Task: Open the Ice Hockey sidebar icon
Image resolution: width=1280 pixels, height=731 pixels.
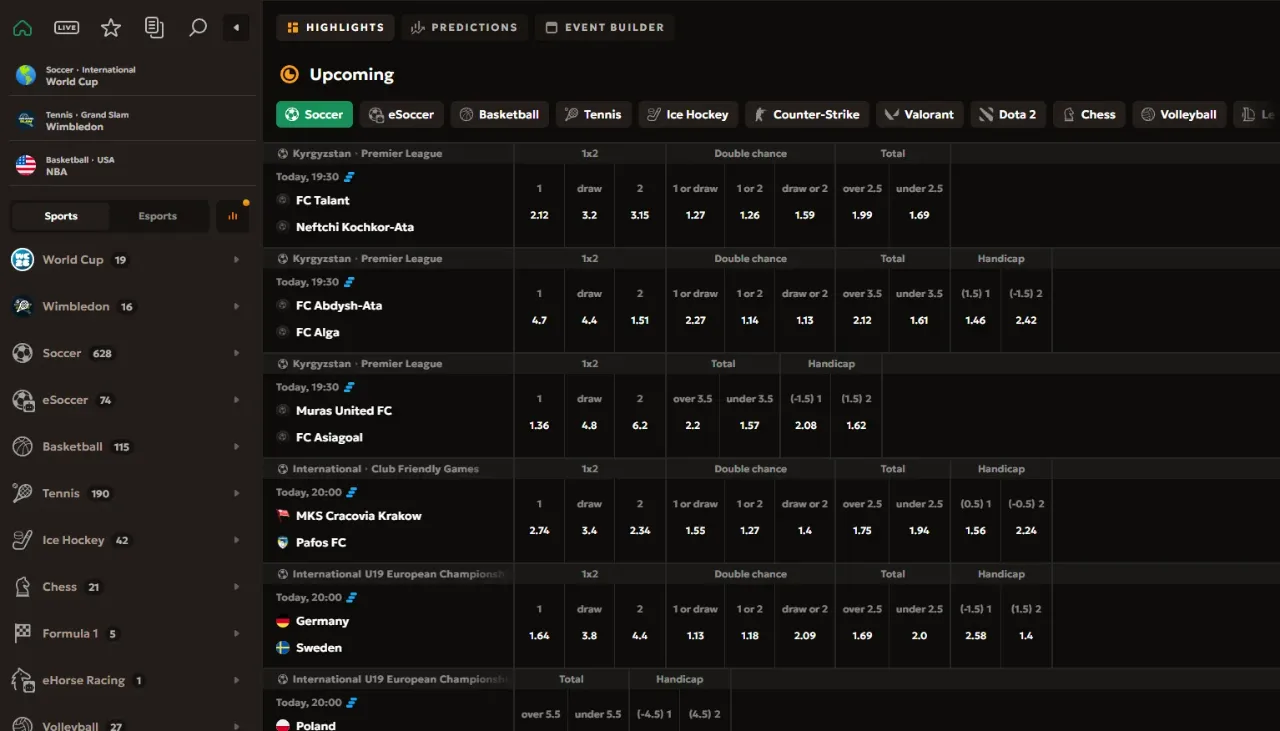Action: point(22,540)
